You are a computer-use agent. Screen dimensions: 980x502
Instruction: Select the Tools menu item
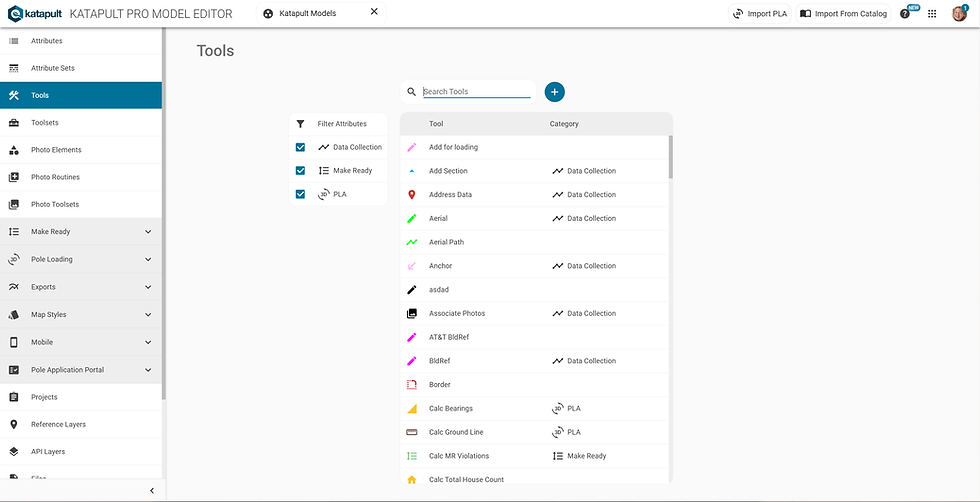[x=81, y=96]
